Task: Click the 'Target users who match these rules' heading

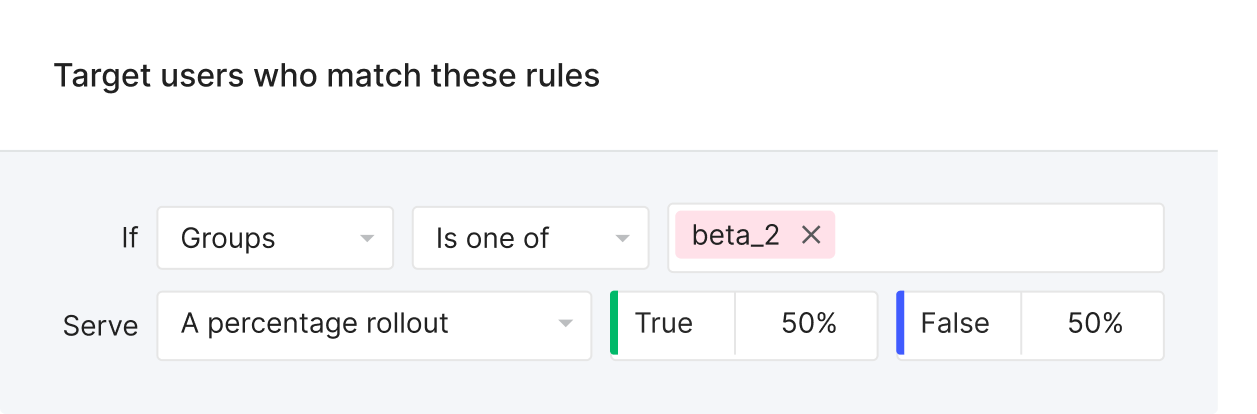Action: click(x=326, y=75)
